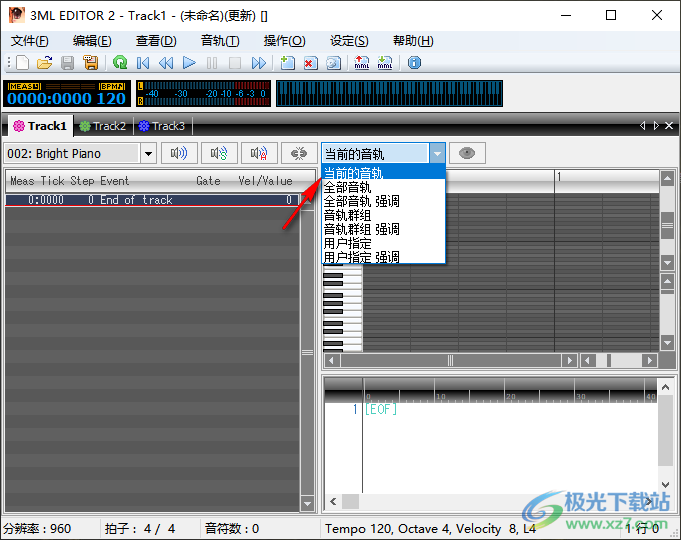
Task: Click the piano roll horizontal zoom slider
Action: pos(609,360)
